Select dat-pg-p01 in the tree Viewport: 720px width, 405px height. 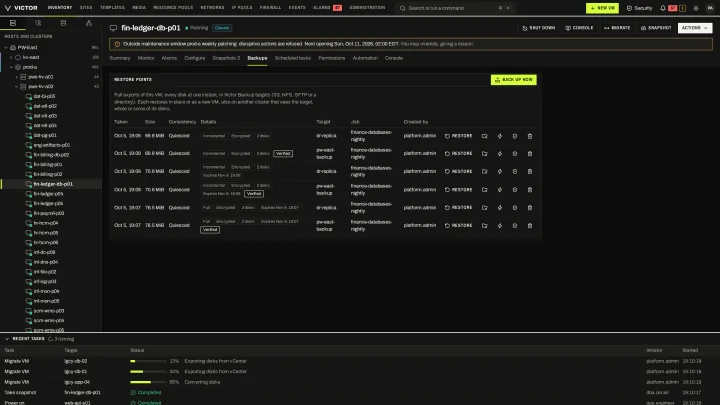[45, 135]
